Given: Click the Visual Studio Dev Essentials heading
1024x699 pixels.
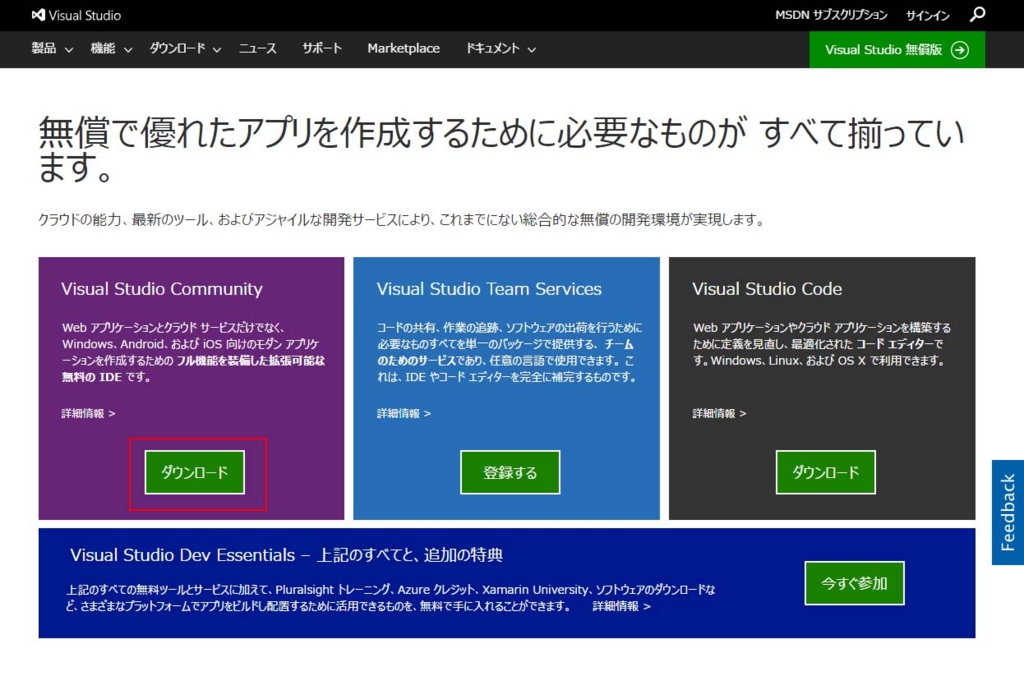Looking at the screenshot, I should click(x=286, y=555).
